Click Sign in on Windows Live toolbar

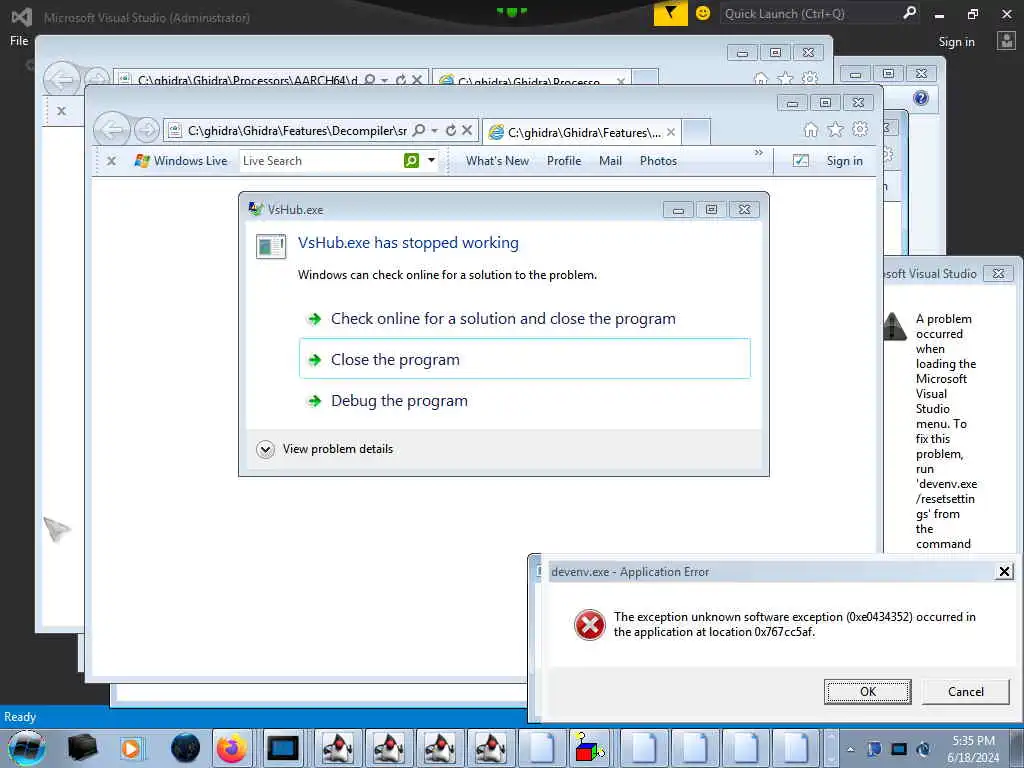[x=844, y=161]
